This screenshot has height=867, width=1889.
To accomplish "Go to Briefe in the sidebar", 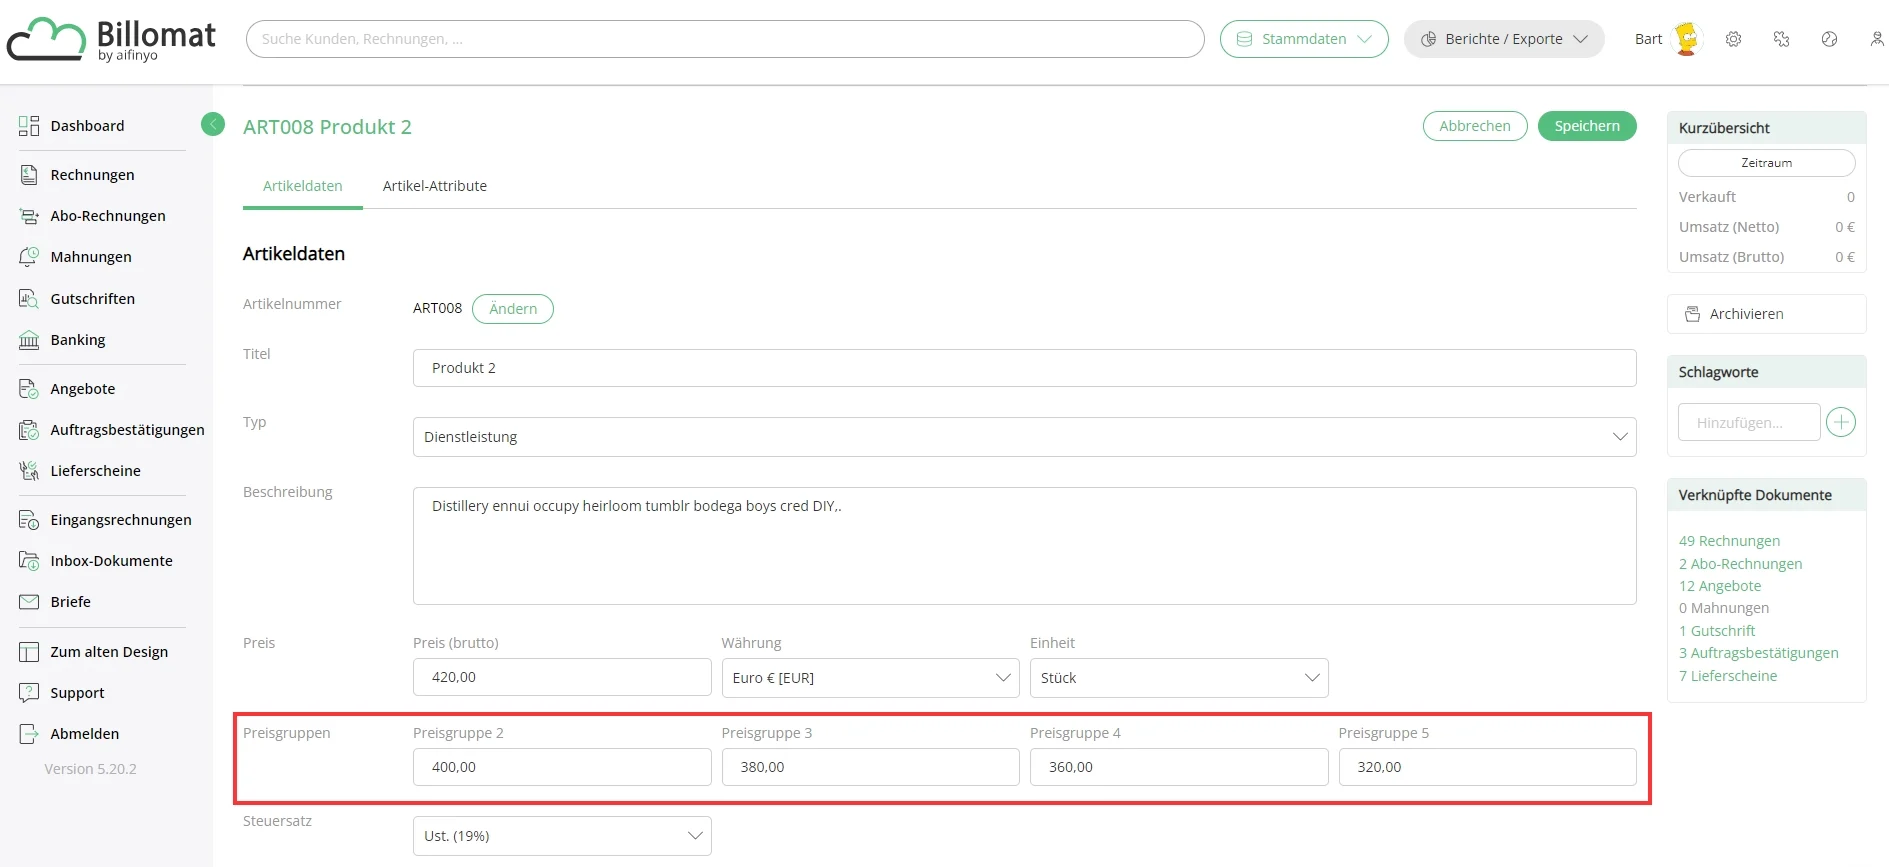I will pyautogui.click(x=71, y=602).
